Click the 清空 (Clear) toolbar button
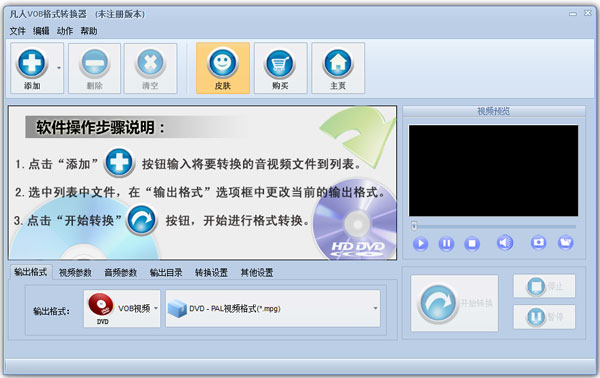600x378 pixels. tap(150, 68)
